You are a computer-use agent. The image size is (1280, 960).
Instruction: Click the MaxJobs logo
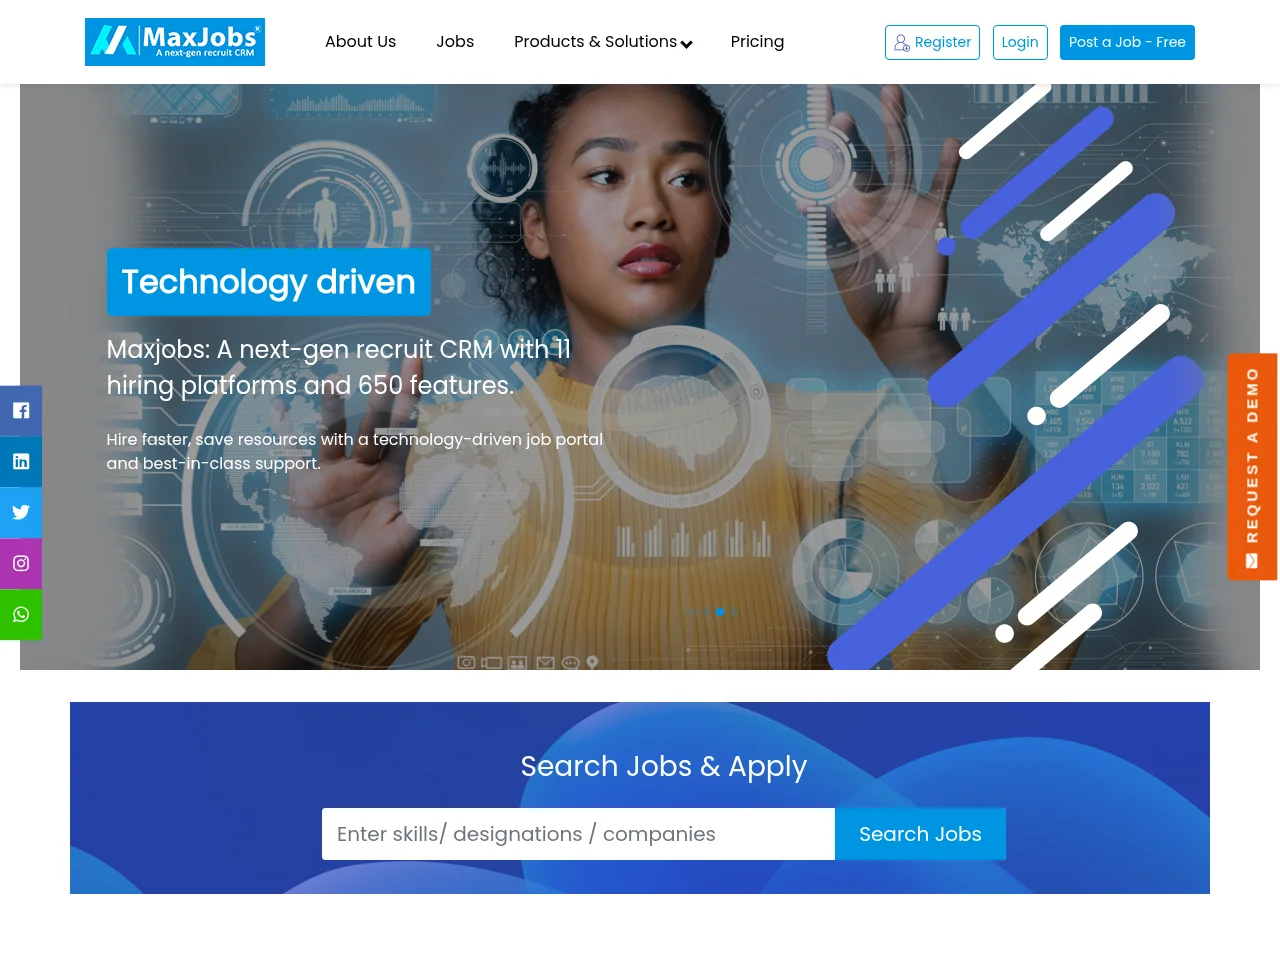[175, 42]
